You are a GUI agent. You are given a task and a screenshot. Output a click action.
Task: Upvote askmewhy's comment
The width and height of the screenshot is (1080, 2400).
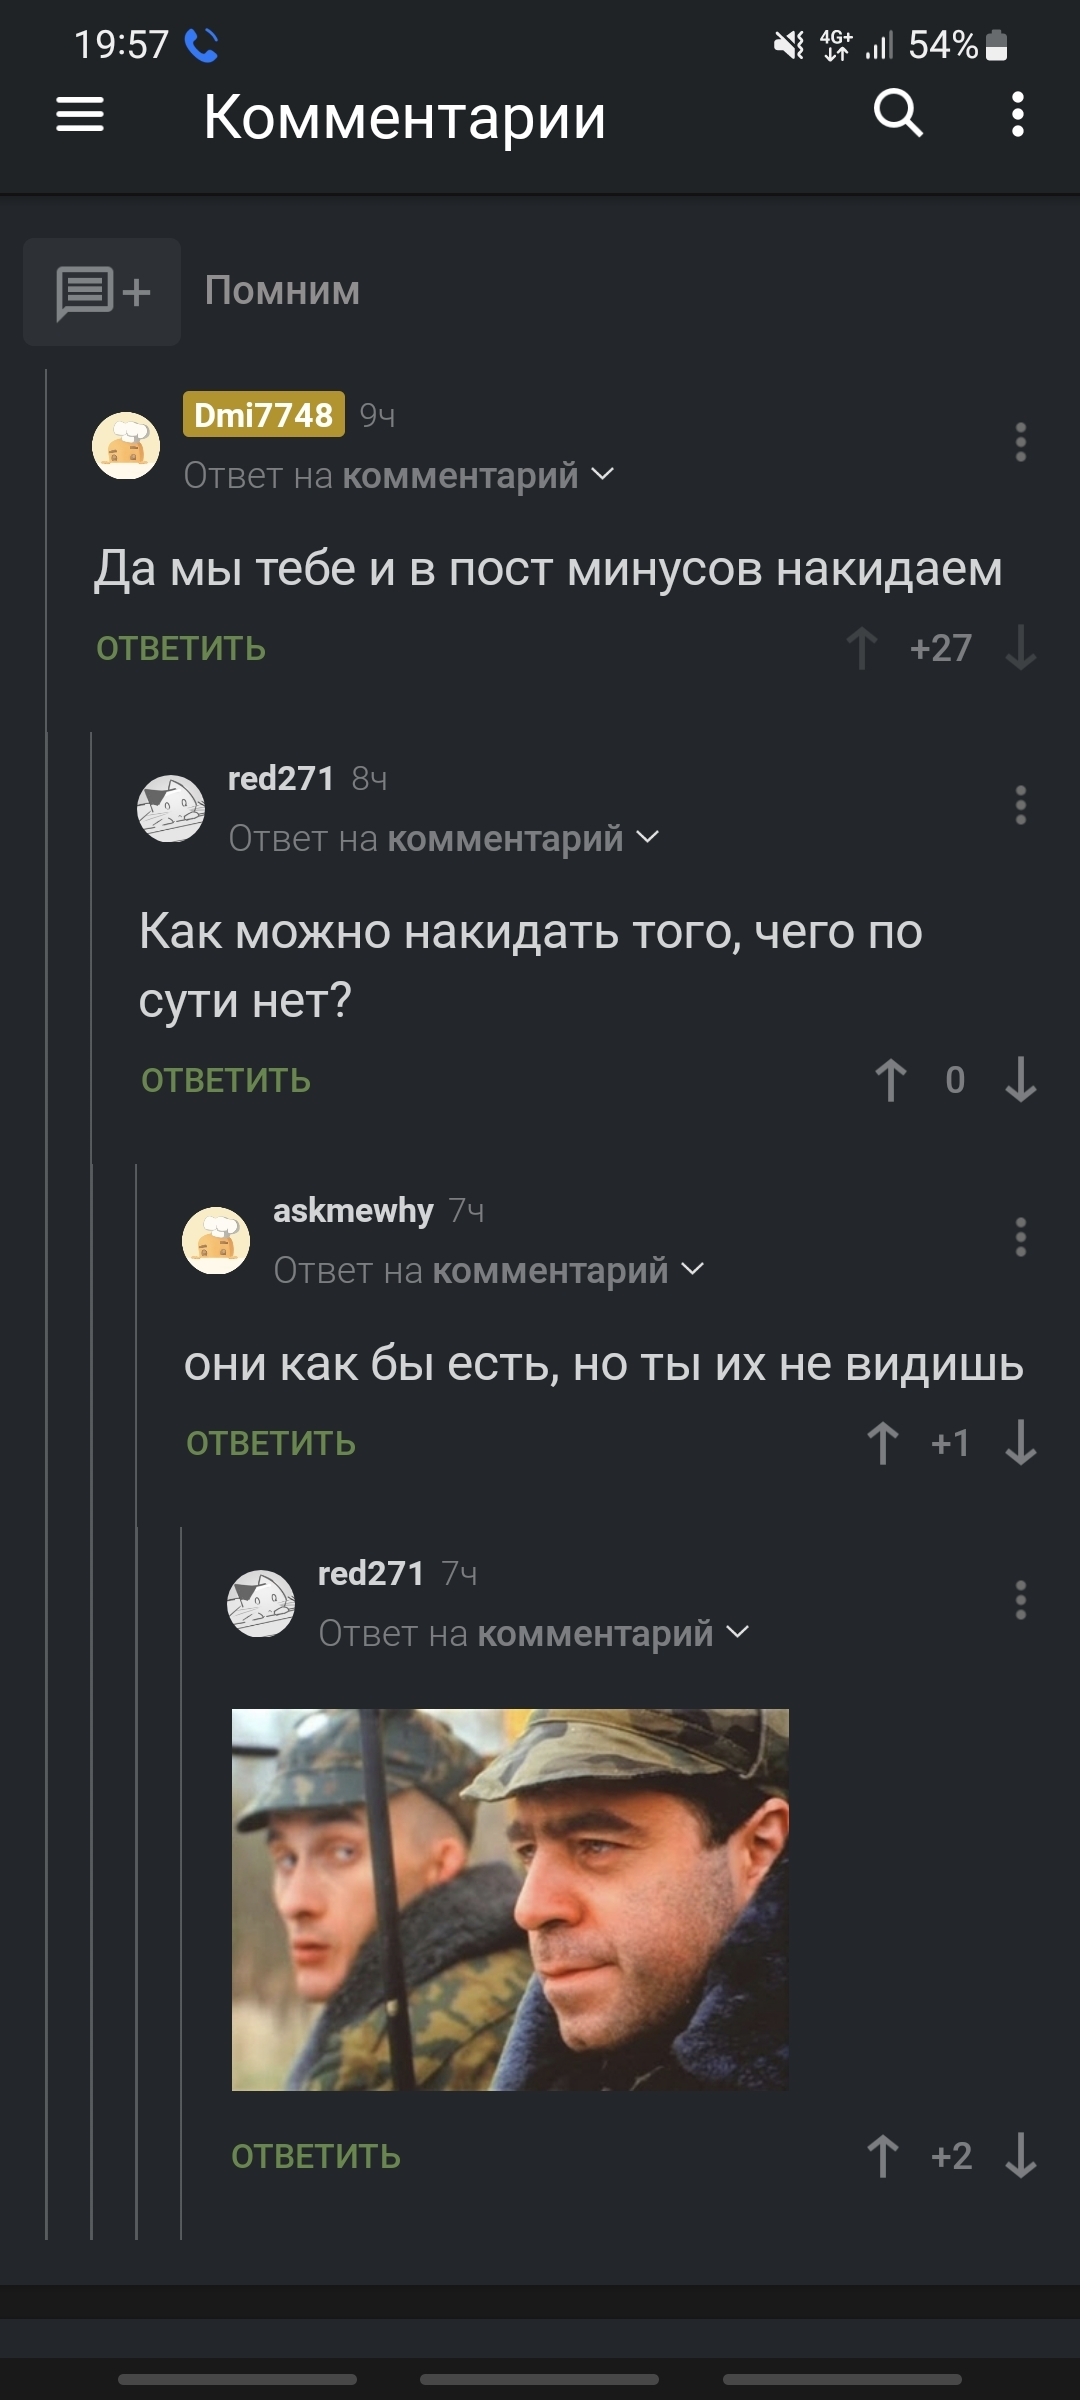tap(882, 1443)
